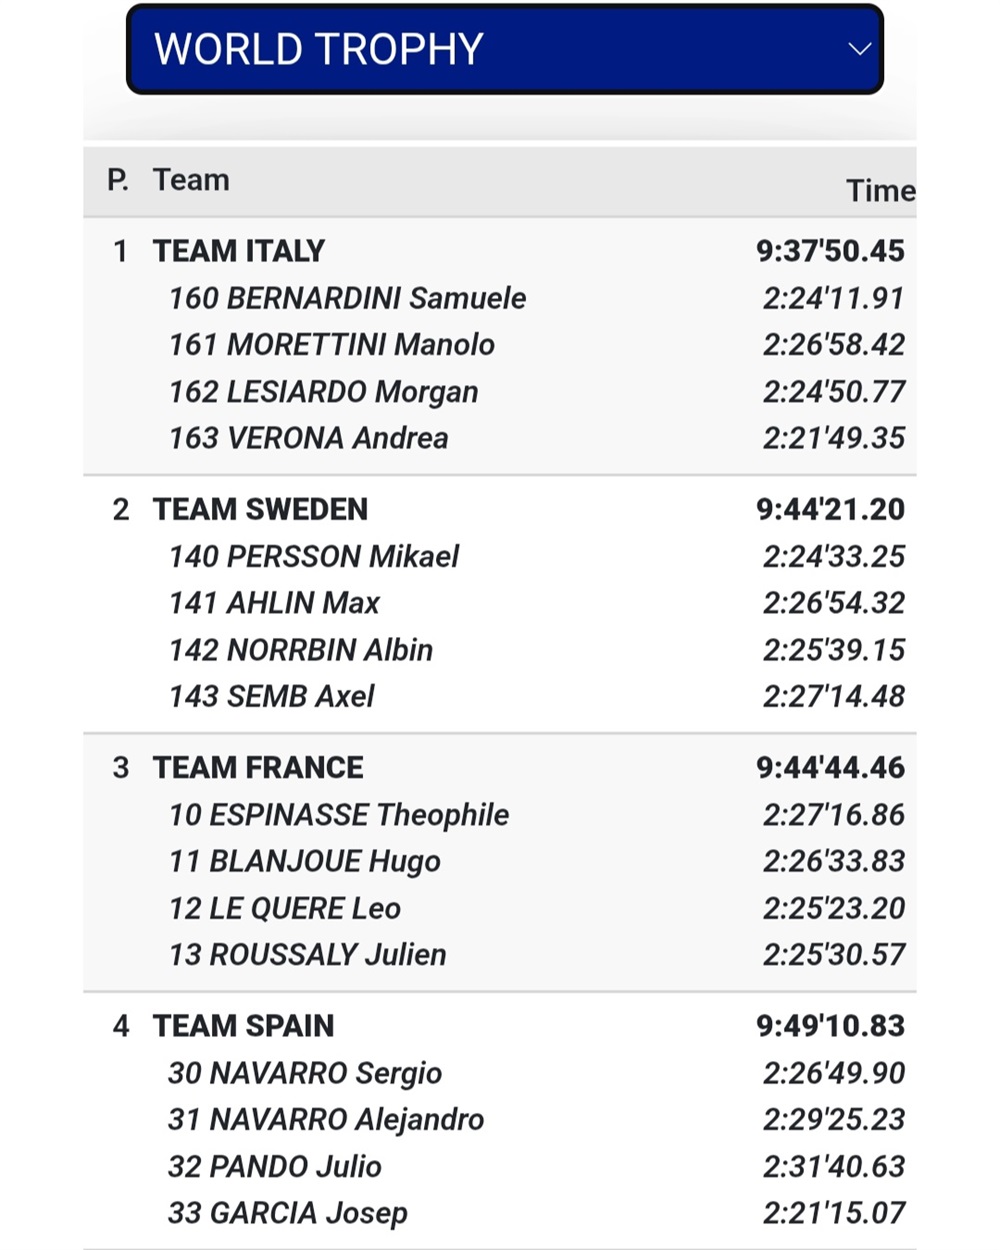Select rider 31 NAVARRO Alejandro
This screenshot has width=1000, height=1250.
pos(326,1120)
